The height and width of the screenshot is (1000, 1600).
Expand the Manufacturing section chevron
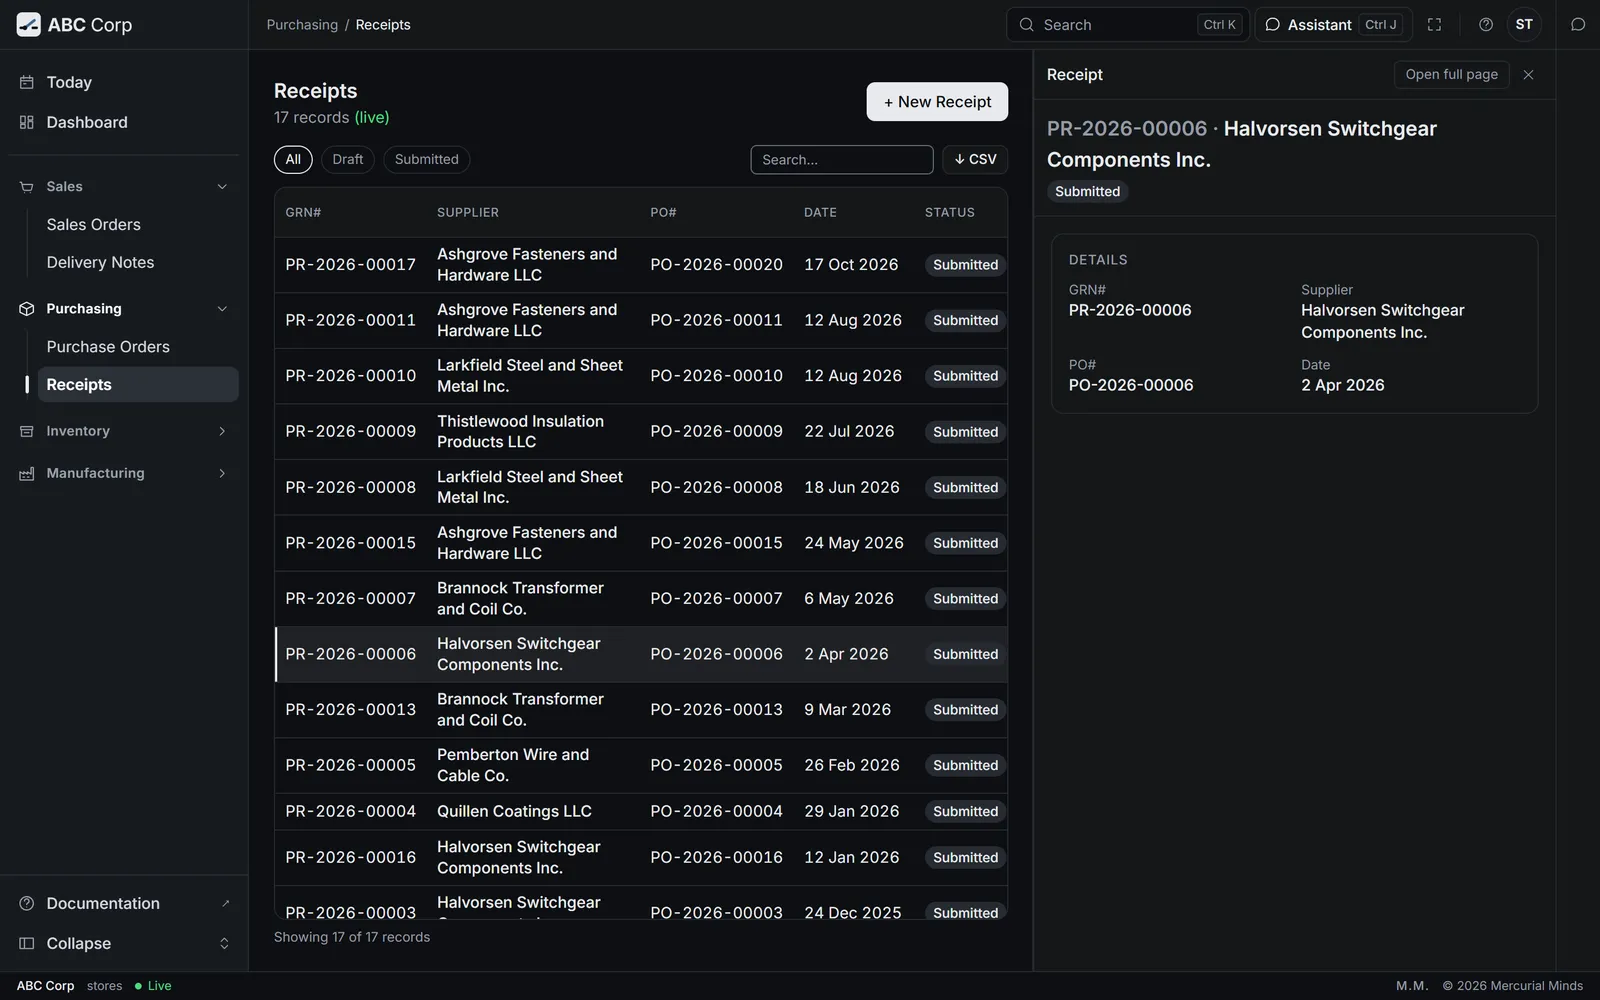click(x=222, y=473)
